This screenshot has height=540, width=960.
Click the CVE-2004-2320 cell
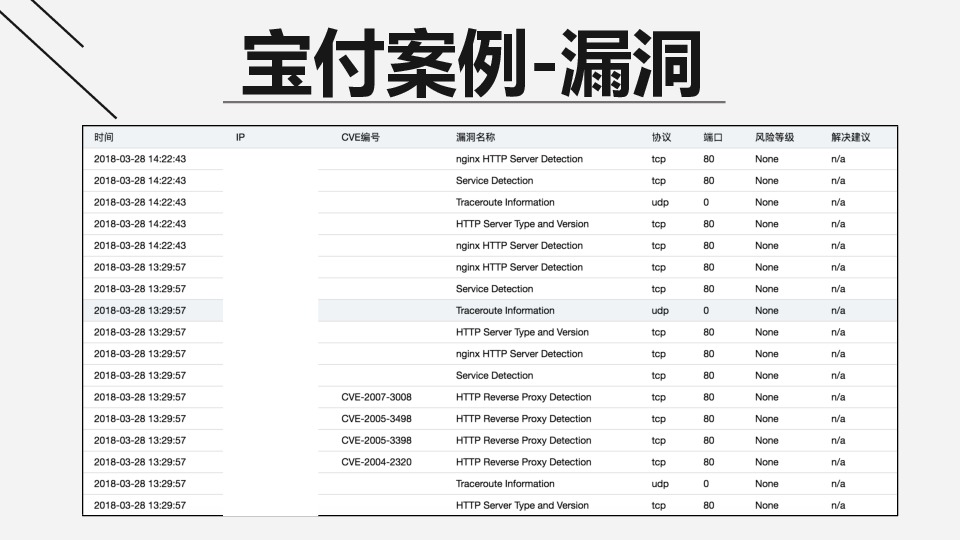(x=377, y=462)
